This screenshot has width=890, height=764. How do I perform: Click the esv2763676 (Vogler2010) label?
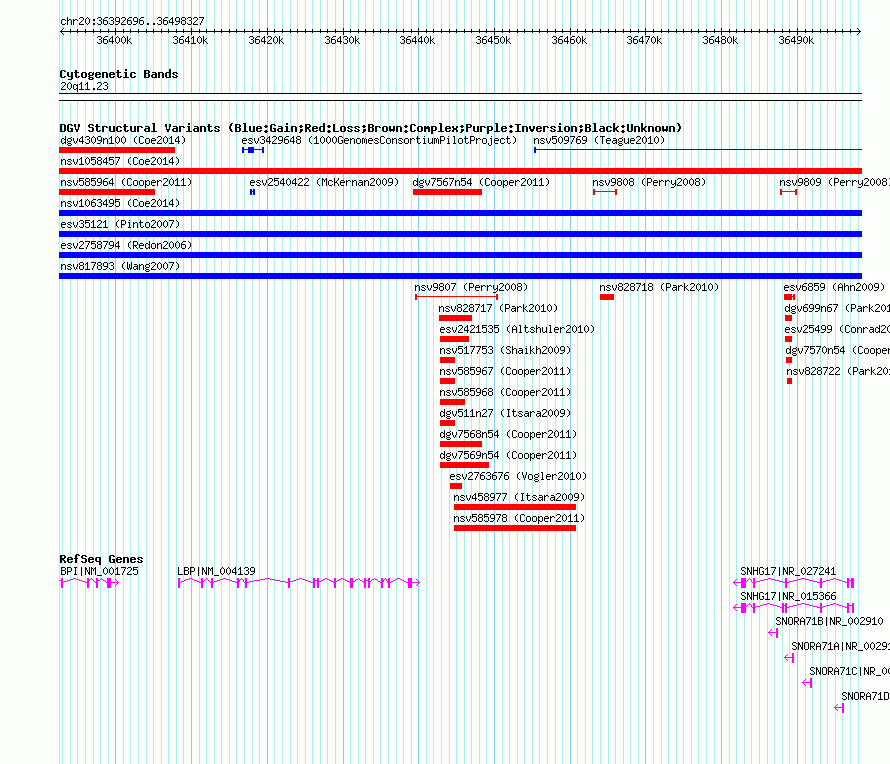point(518,476)
